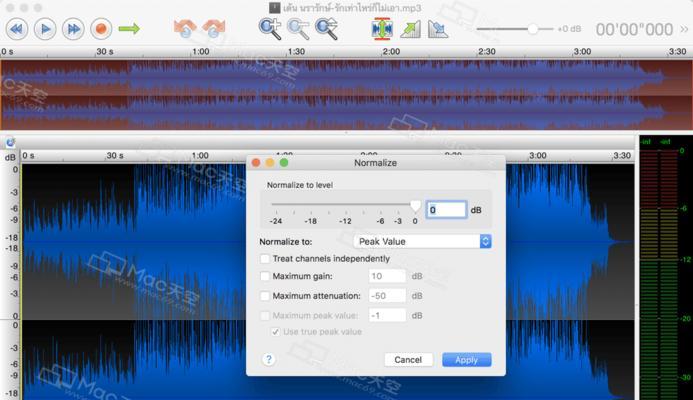Start playback with the play button

[45, 29]
